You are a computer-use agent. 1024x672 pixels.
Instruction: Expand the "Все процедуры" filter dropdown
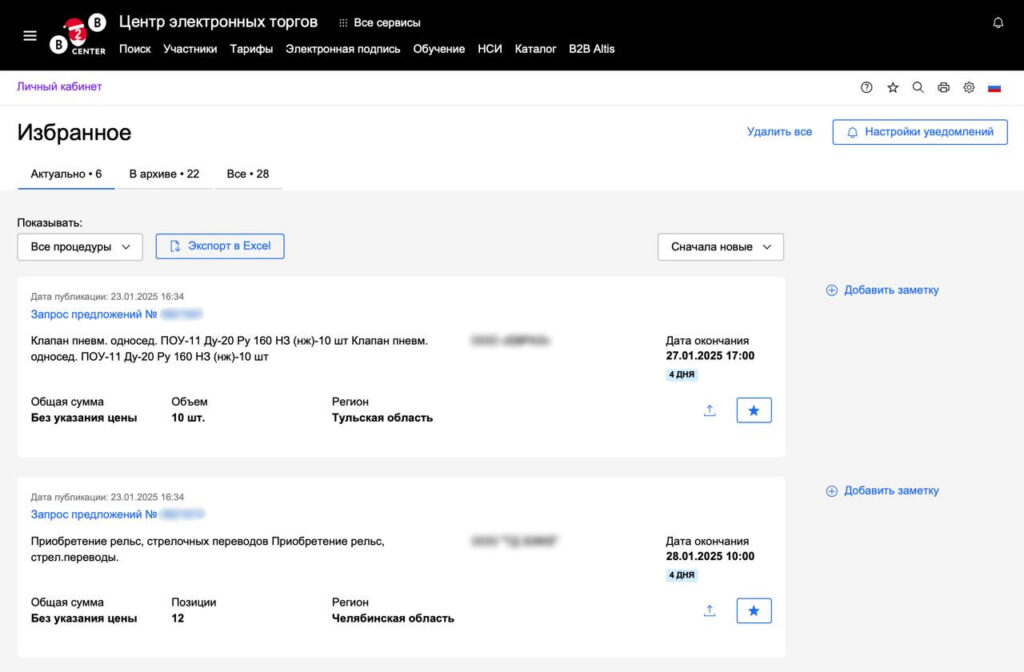80,247
